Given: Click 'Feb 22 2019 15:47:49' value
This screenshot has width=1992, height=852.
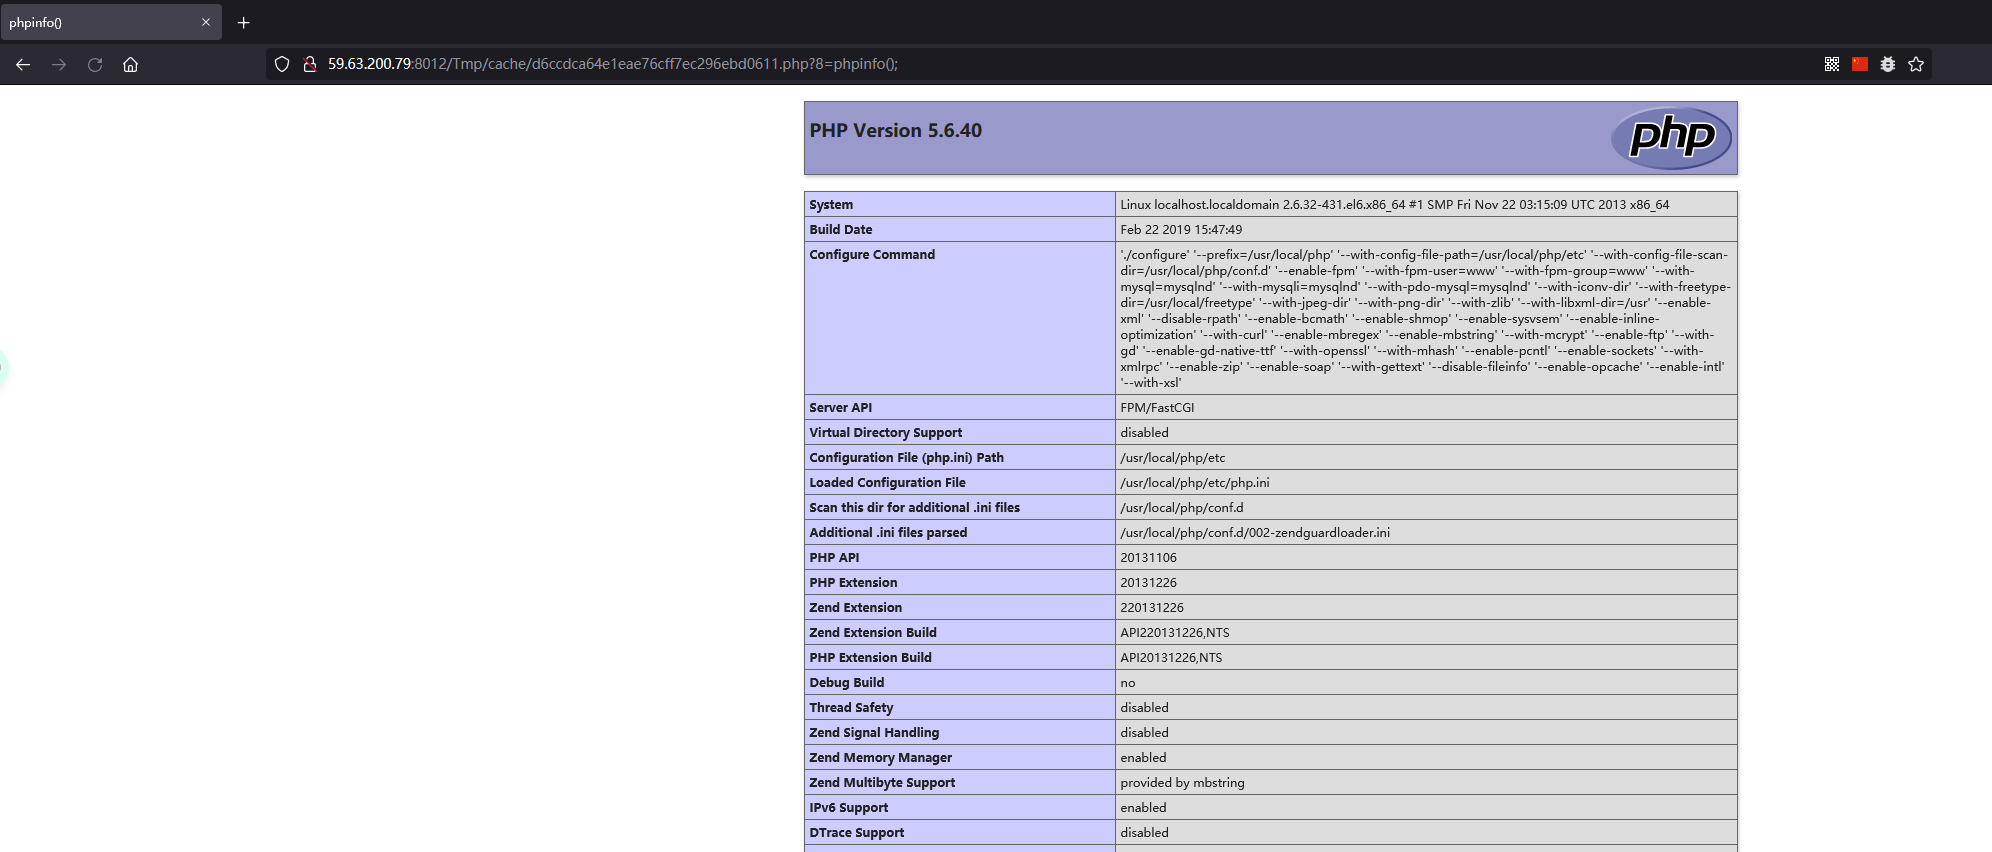Looking at the screenshot, I should click(1181, 230).
